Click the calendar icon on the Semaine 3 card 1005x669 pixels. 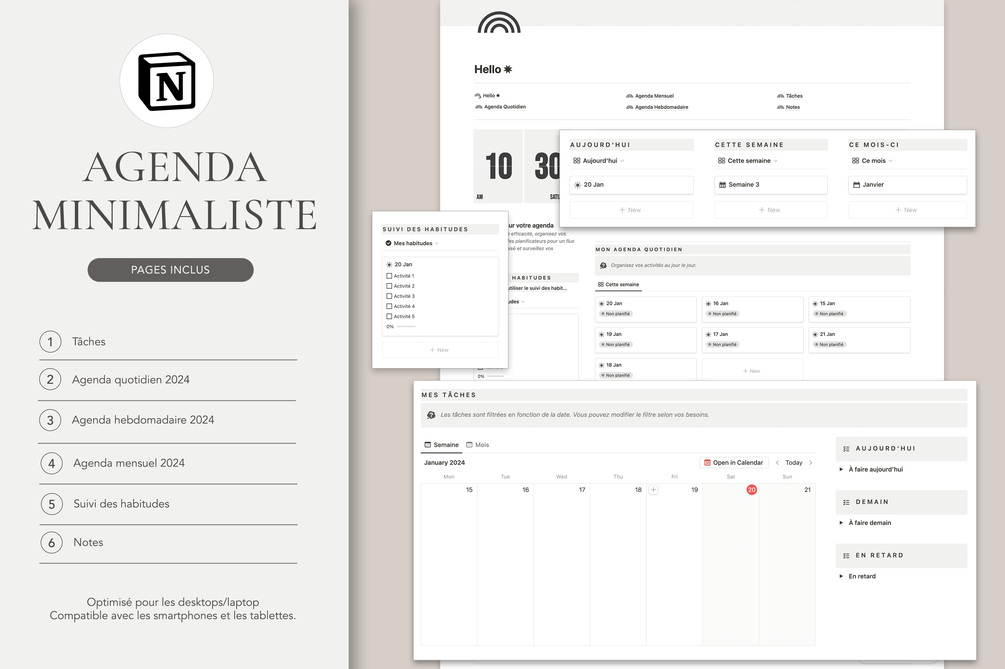722,185
